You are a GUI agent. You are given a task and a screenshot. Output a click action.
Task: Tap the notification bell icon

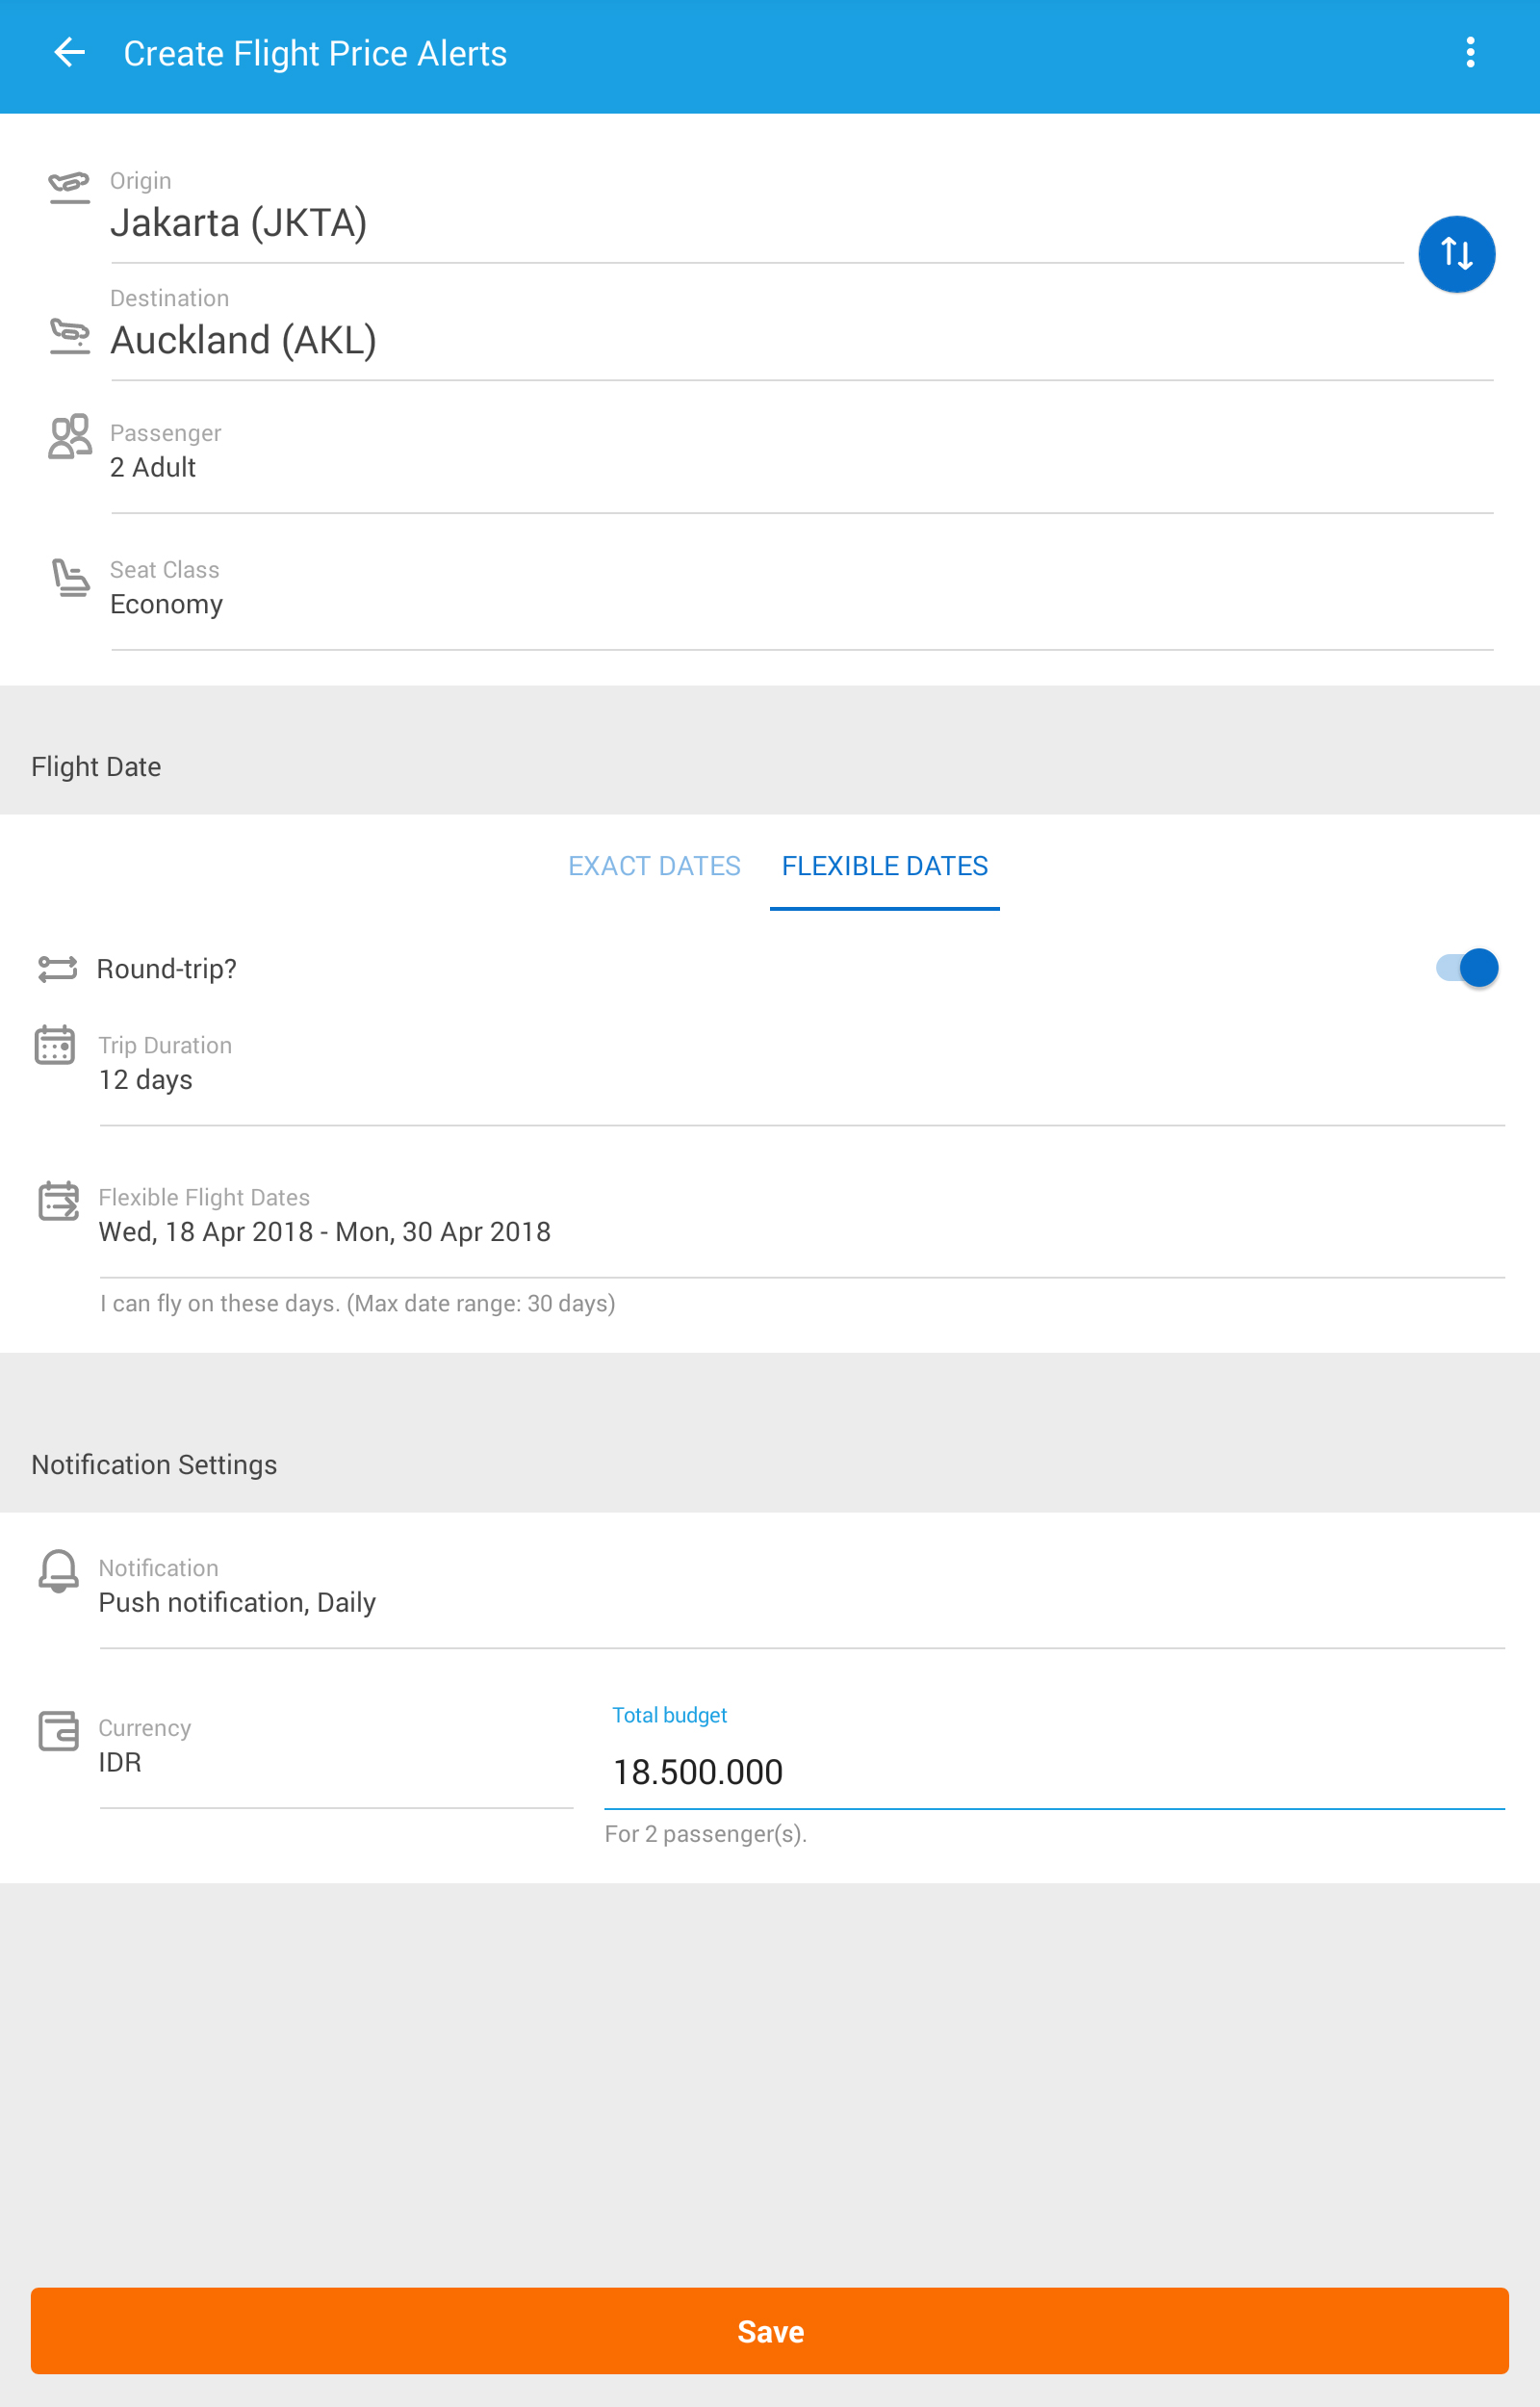[x=58, y=1570]
